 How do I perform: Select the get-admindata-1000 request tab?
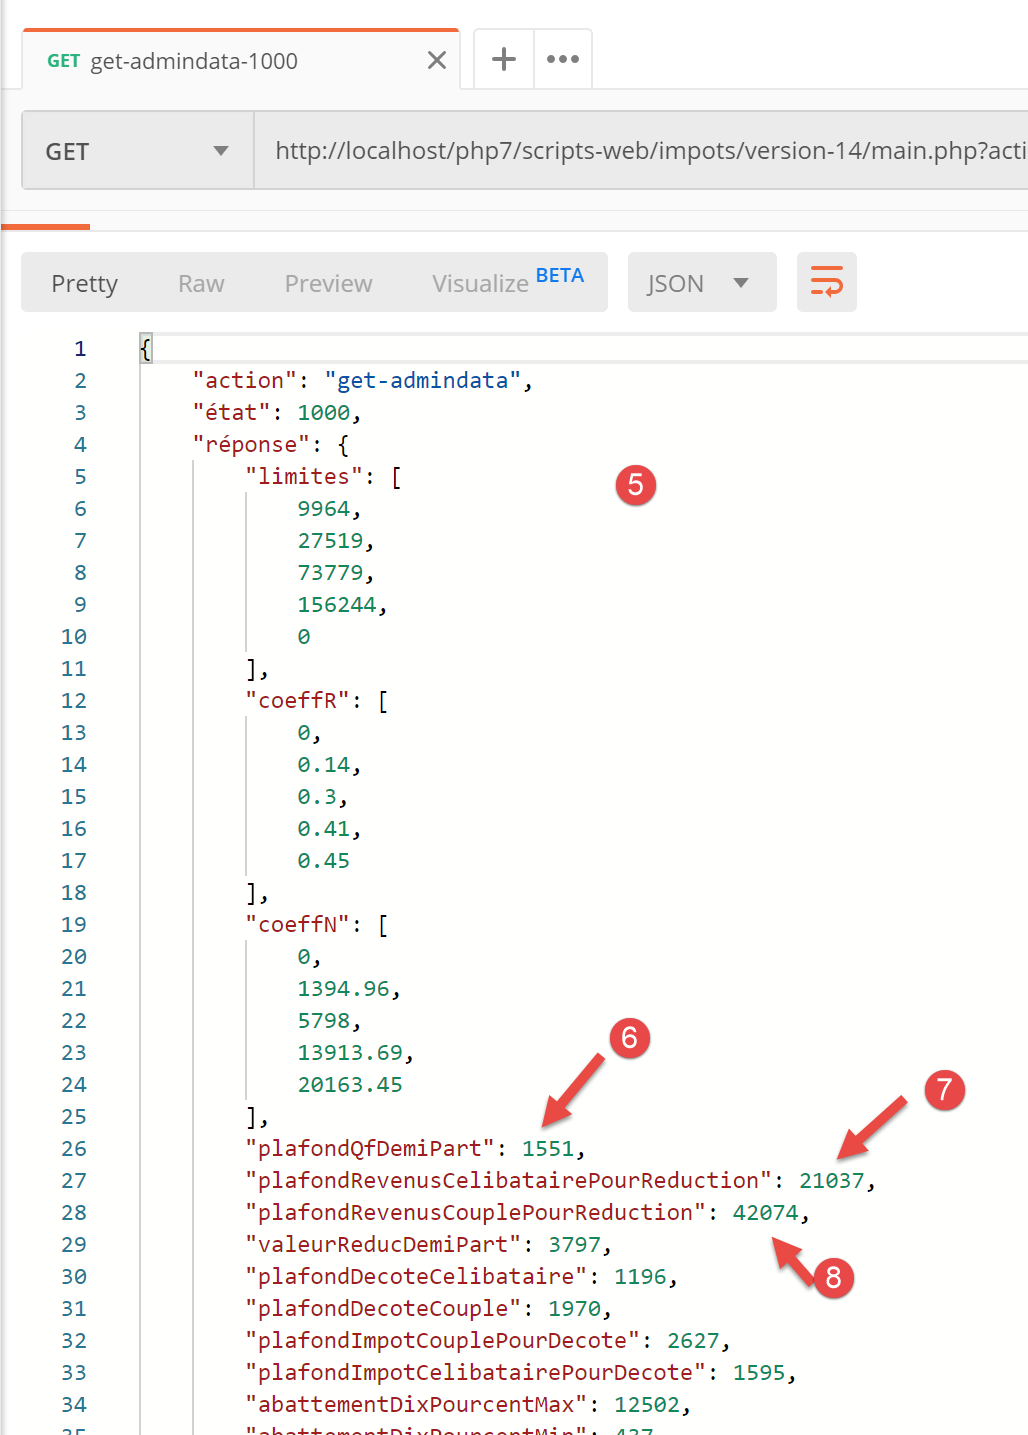pos(195,61)
